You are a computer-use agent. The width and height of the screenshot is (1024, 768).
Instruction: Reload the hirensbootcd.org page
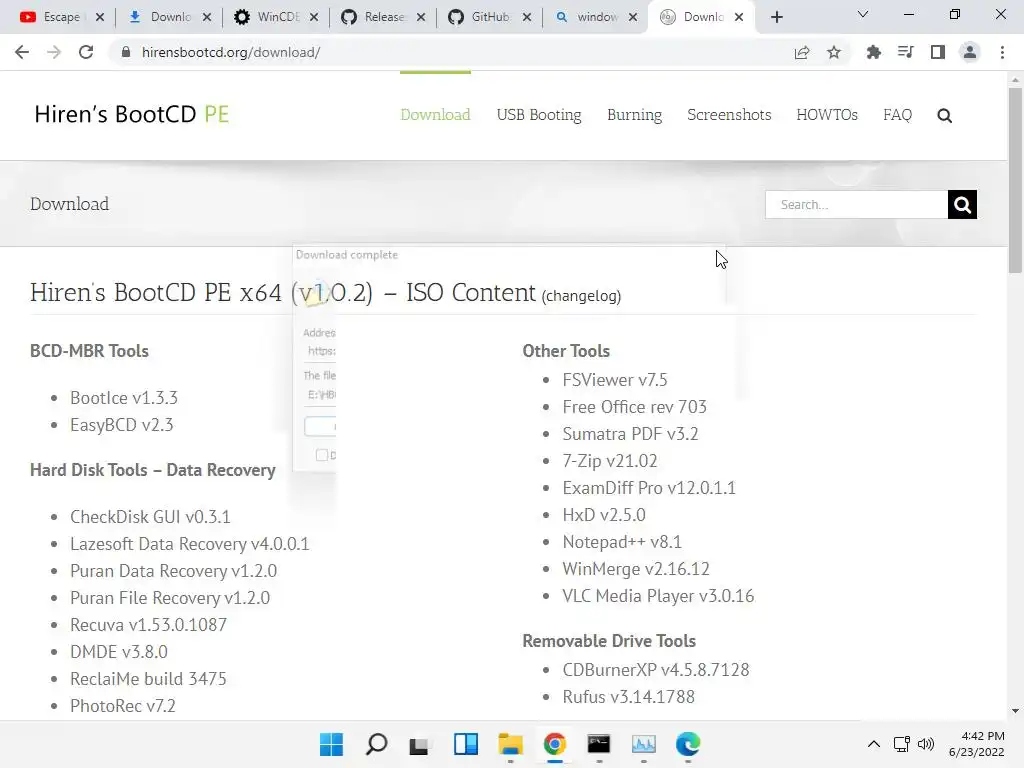pos(86,52)
